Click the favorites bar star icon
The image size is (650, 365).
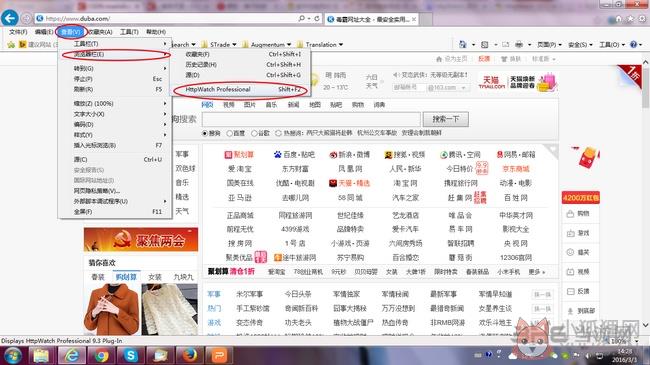click(11, 44)
